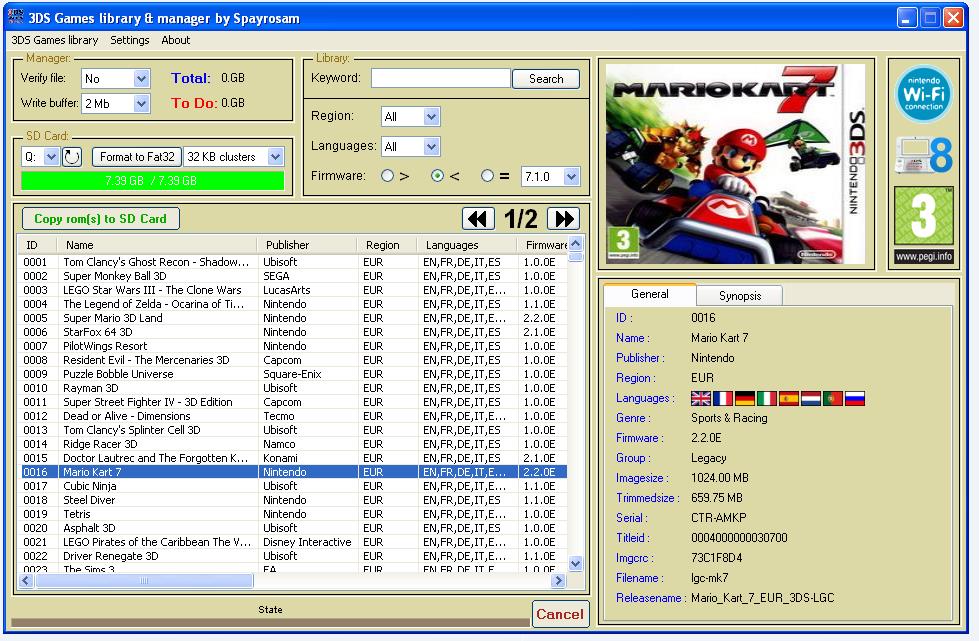The height and width of the screenshot is (641, 979).
Task: Go to next library page arrow
Action: click(x=563, y=218)
